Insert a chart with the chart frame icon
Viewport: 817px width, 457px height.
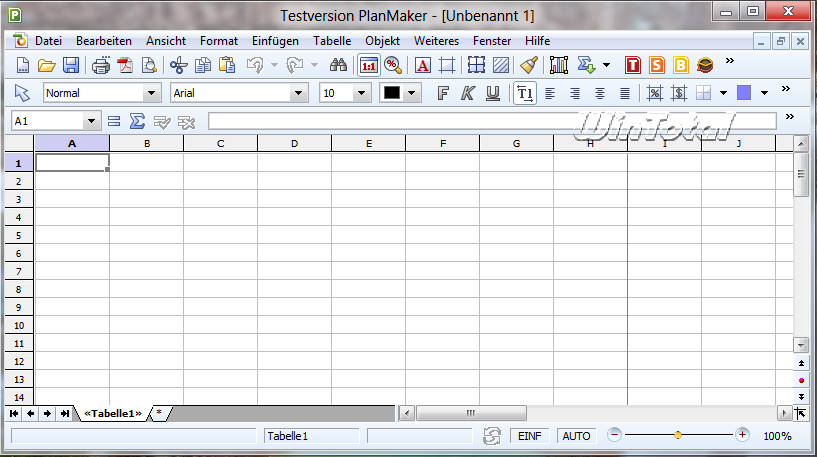559,65
